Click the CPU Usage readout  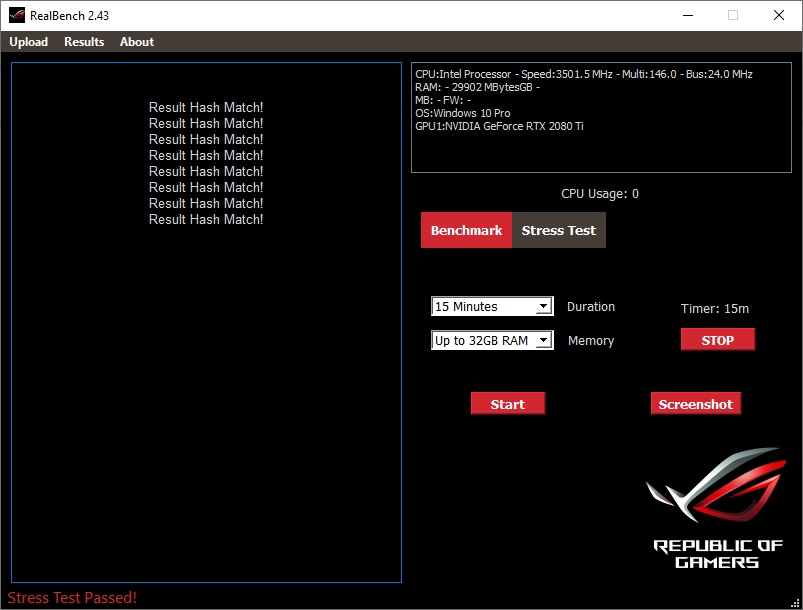point(599,194)
